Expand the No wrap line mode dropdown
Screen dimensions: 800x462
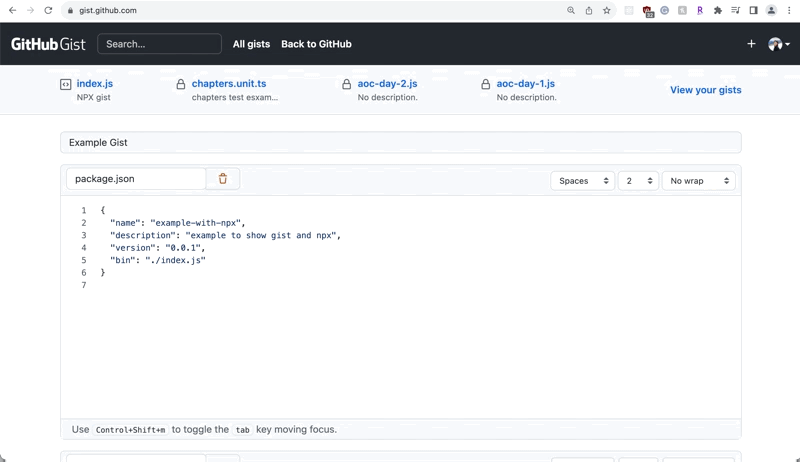point(698,181)
